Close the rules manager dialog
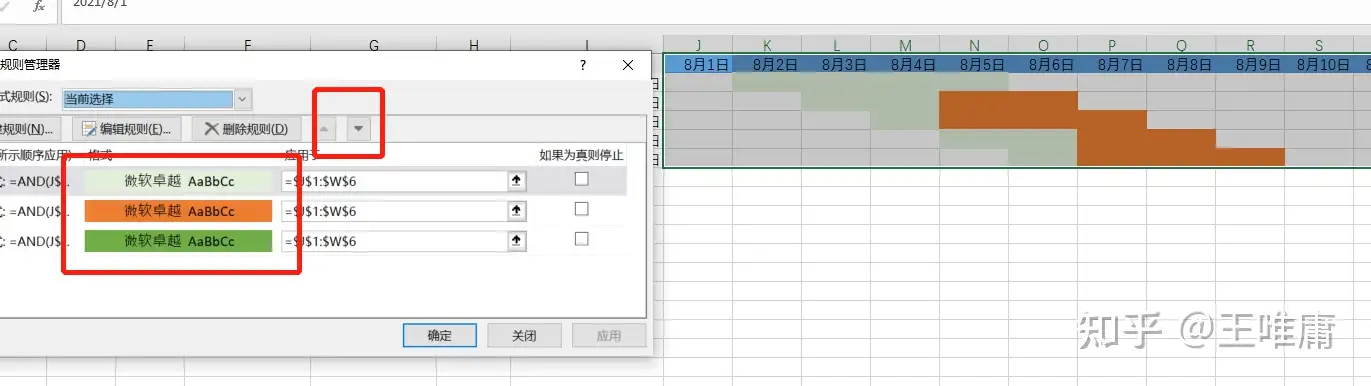 coord(628,65)
